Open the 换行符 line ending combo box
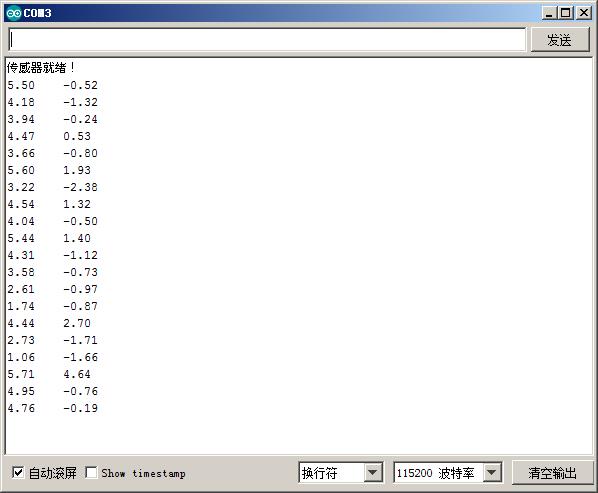 [x=340, y=473]
